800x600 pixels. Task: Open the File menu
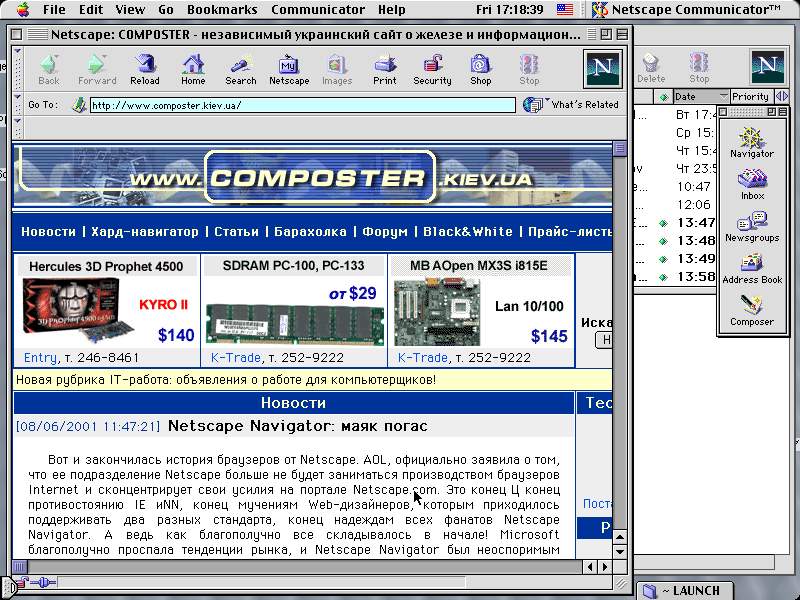pyautogui.click(x=54, y=9)
